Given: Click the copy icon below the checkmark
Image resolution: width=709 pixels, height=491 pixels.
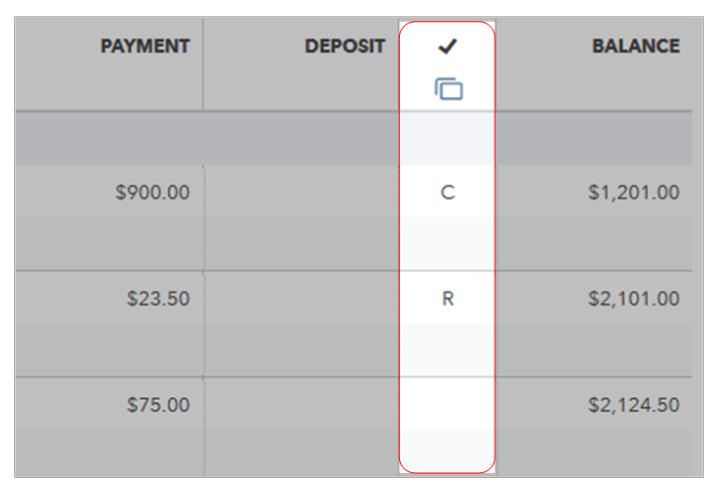Looking at the screenshot, I should click(x=448, y=89).
